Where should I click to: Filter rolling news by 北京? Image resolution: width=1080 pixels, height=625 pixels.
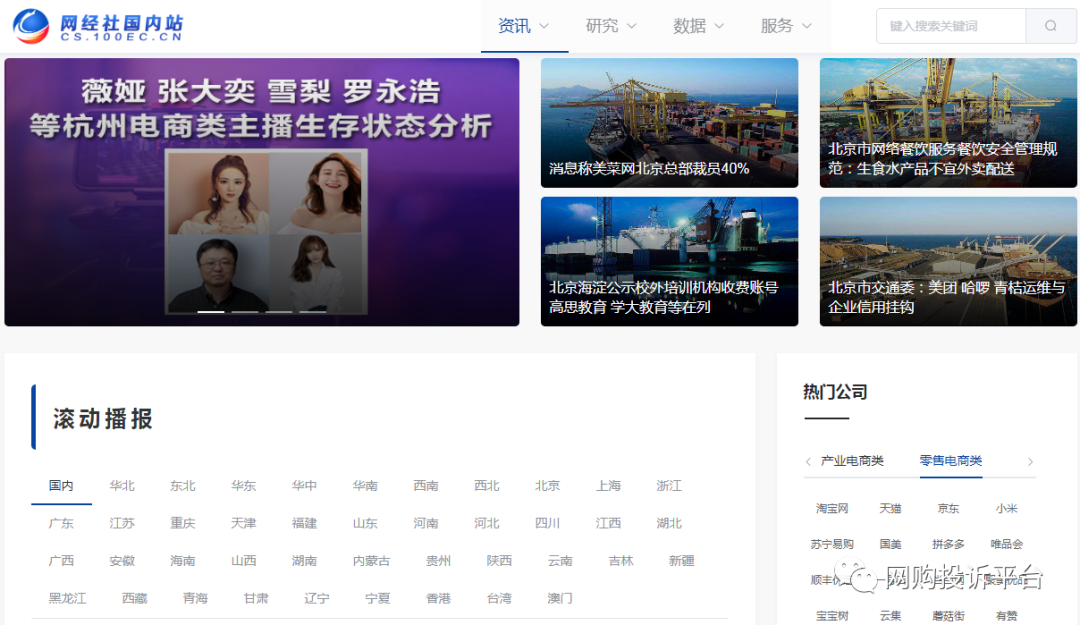[x=547, y=486]
